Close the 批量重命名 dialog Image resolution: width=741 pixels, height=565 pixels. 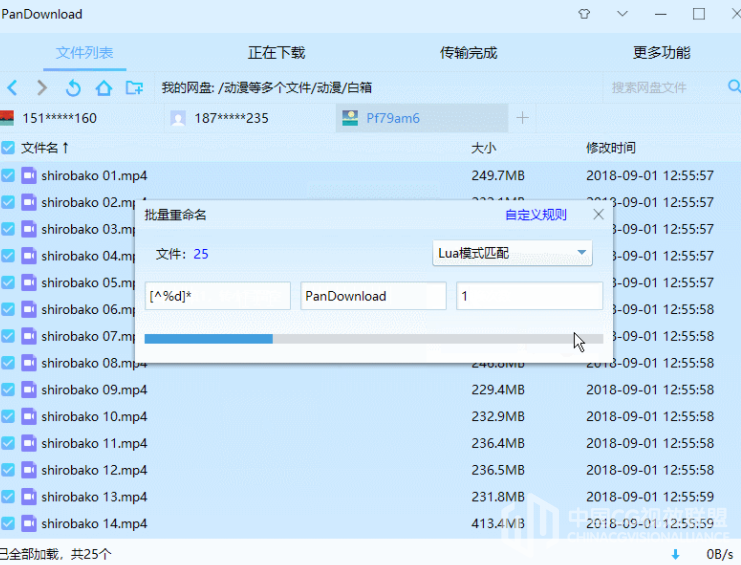tap(598, 214)
